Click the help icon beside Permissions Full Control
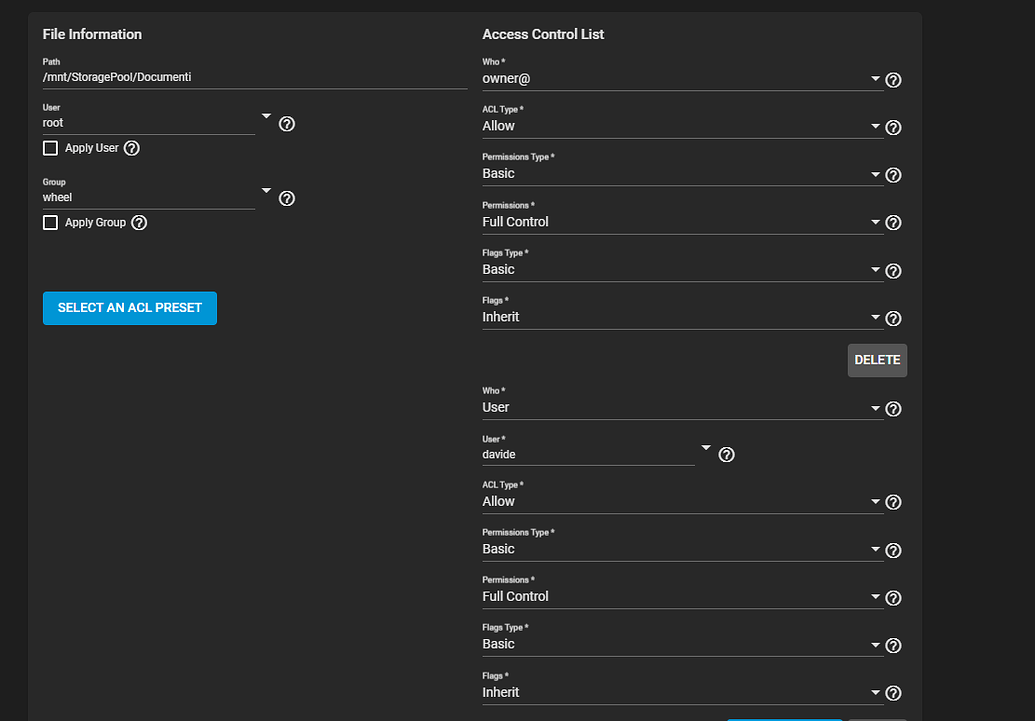The image size is (1035, 721). tap(893, 222)
